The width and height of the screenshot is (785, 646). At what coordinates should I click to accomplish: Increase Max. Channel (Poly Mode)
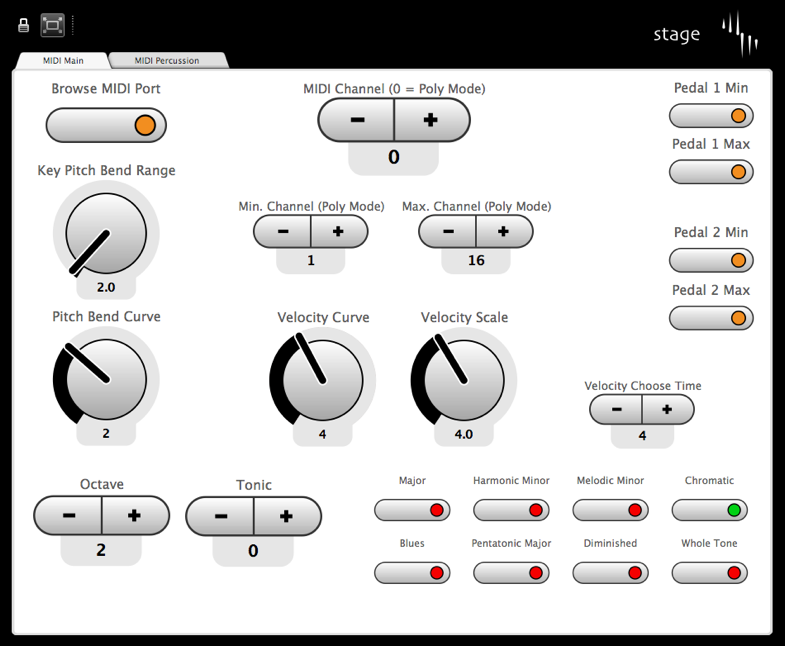coord(504,231)
